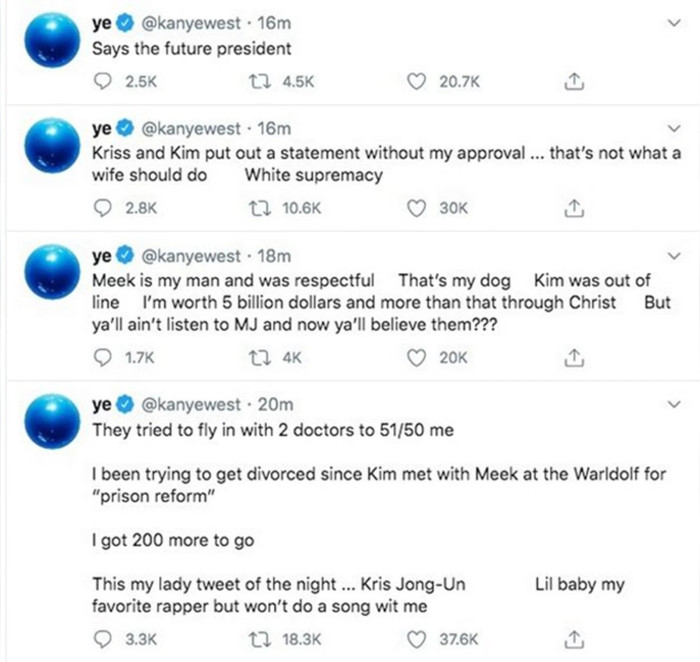Like the tweet with 30K likes
The image size is (700, 662).
[417, 209]
